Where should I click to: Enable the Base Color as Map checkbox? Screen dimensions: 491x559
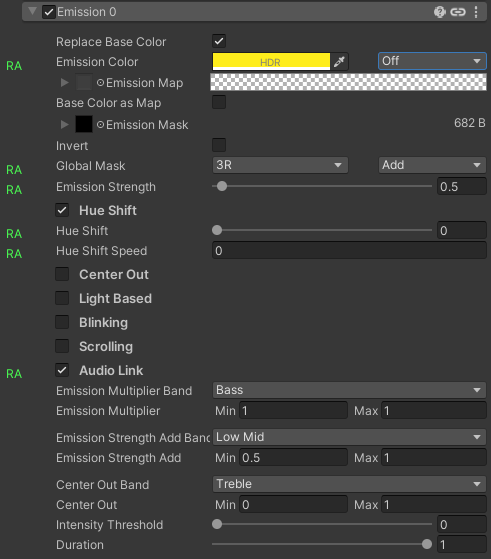pos(219,102)
